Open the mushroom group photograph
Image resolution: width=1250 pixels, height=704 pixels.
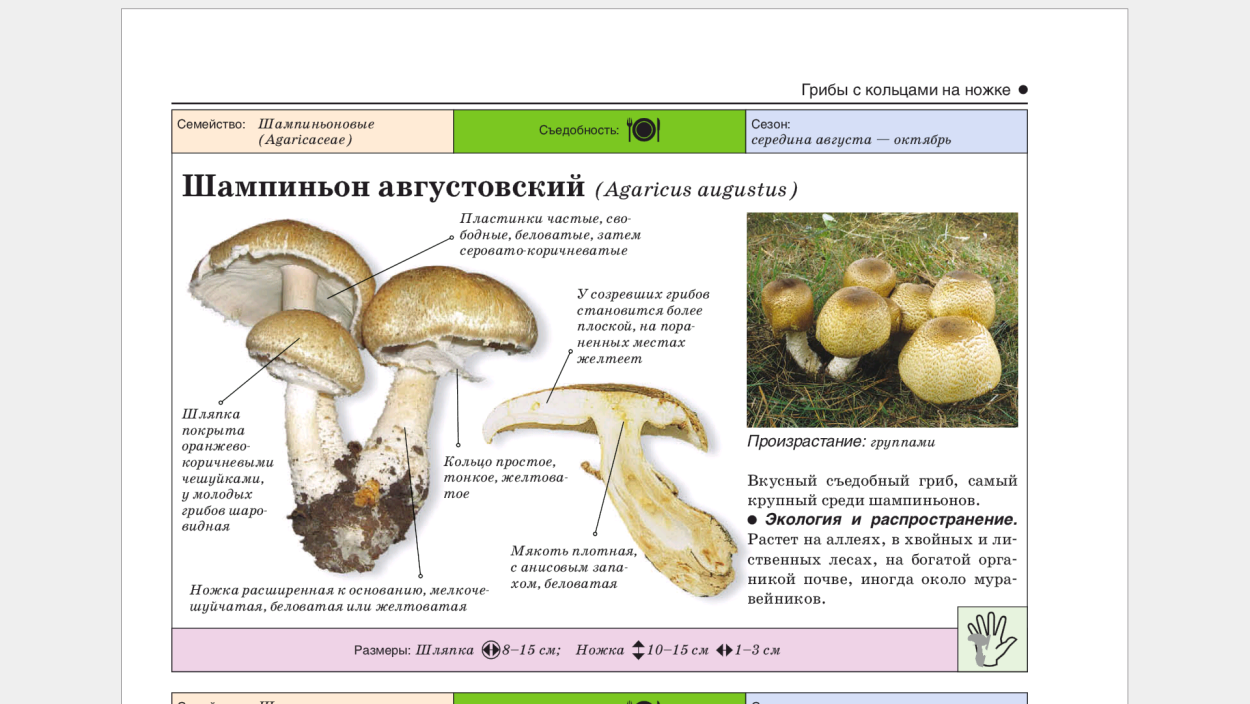(882, 318)
